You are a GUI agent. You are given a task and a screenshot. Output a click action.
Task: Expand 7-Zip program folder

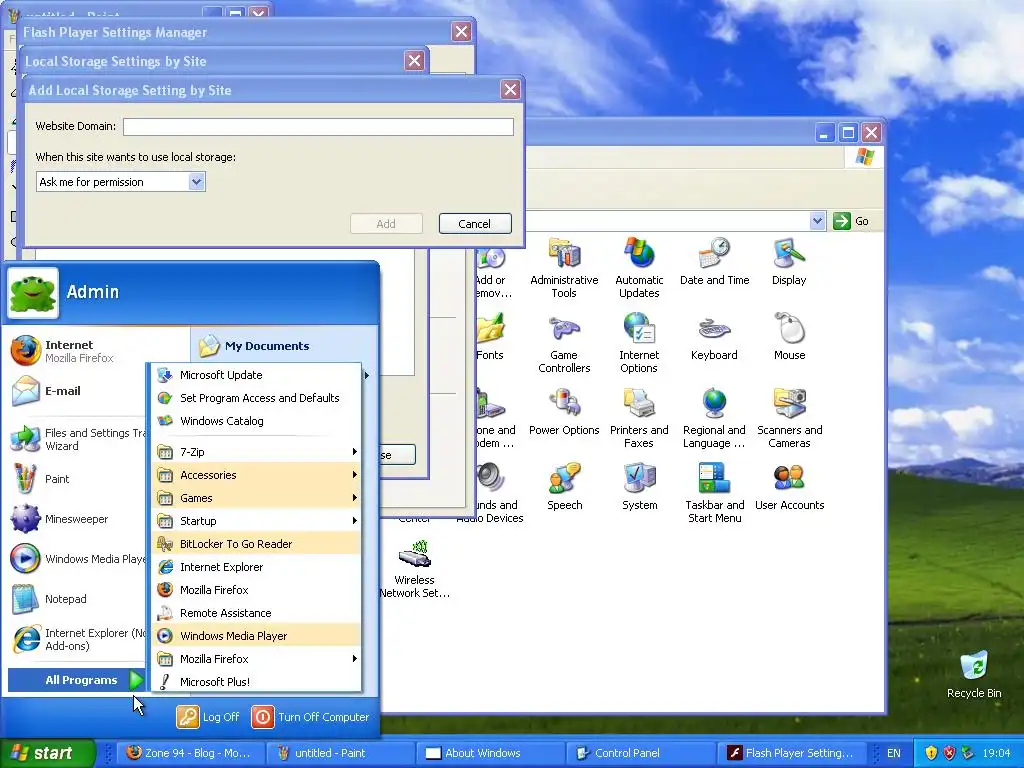(257, 452)
